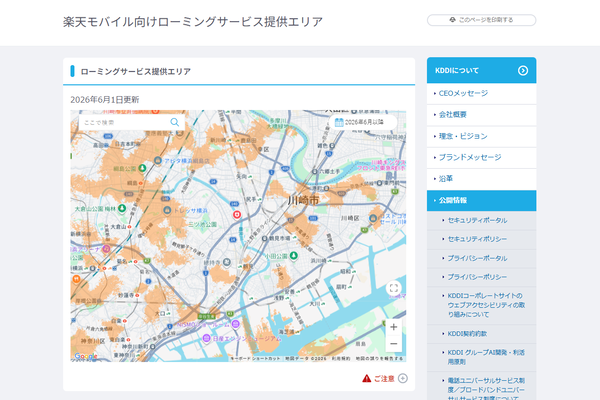Toggle fullscreen map view

coord(393,288)
